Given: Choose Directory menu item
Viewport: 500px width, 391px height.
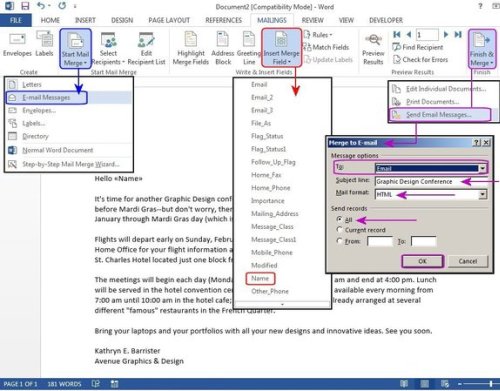Looking at the screenshot, I should coord(69,136).
